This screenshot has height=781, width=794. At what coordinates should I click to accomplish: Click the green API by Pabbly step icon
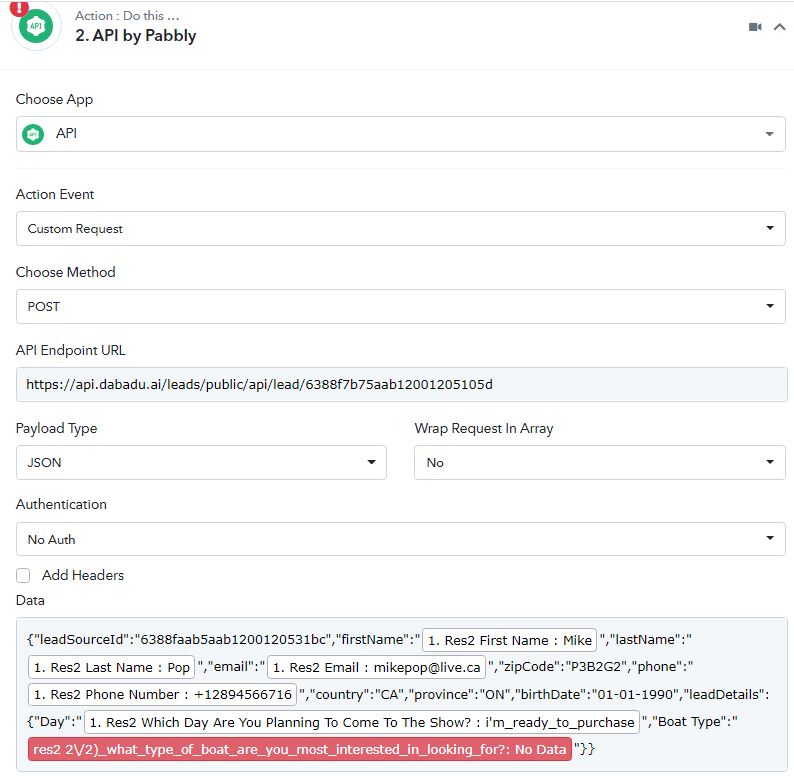(x=36, y=26)
